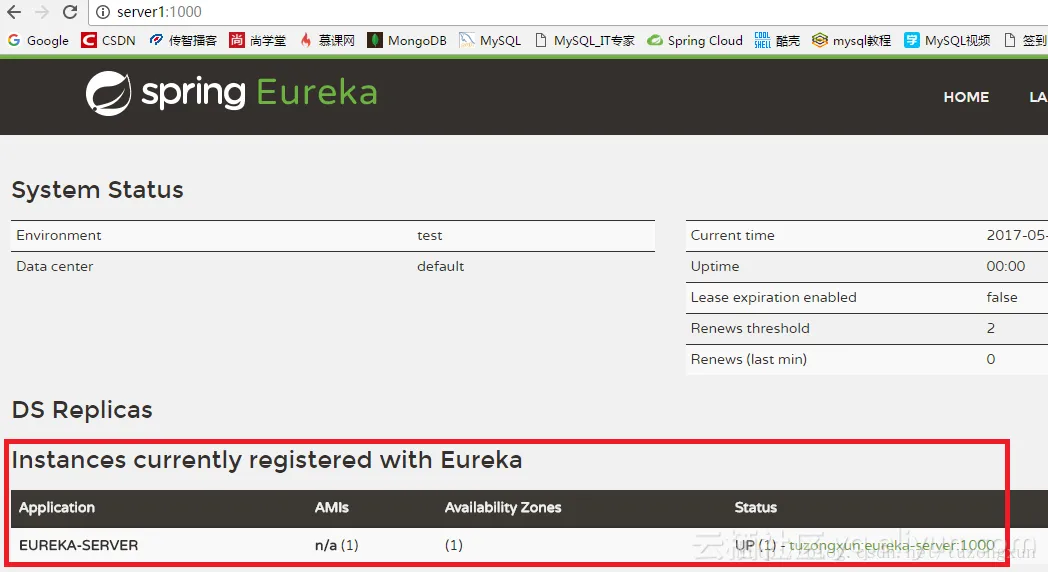Click the Renews threshold label
This screenshot has height=572, width=1048.
pyautogui.click(x=750, y=328)
